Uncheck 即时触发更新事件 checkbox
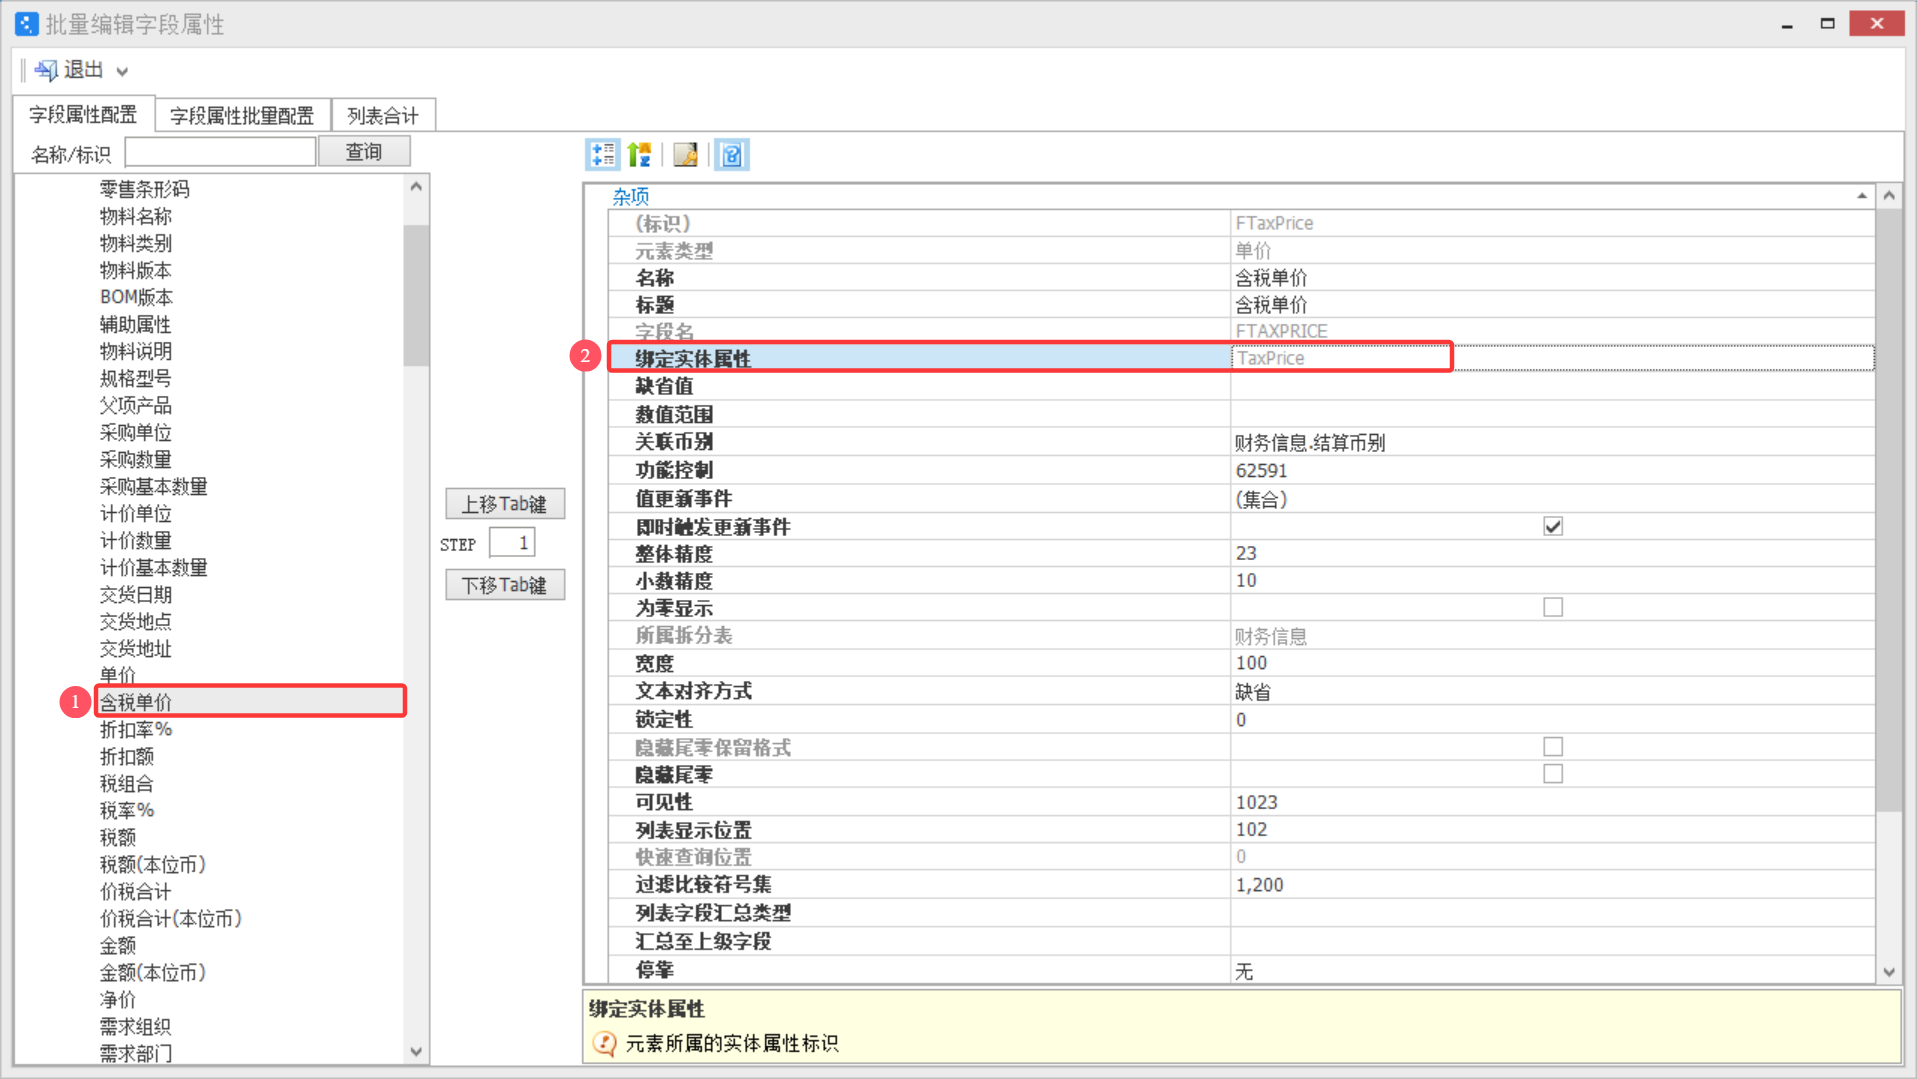1917x1079 pixels. tap(1552, 526)
